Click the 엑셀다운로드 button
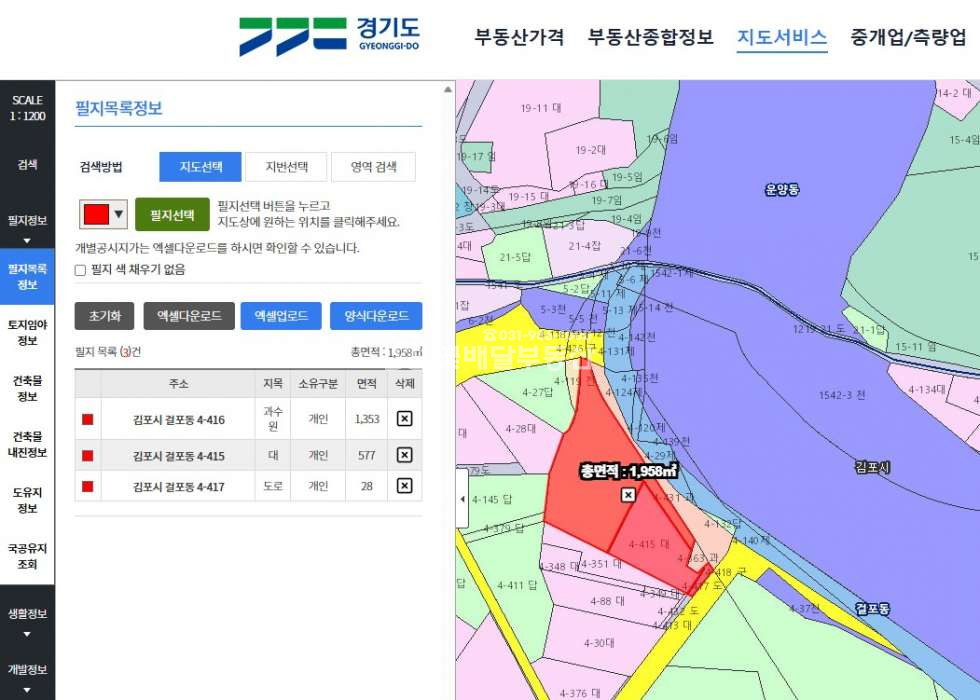 (189, 316)
